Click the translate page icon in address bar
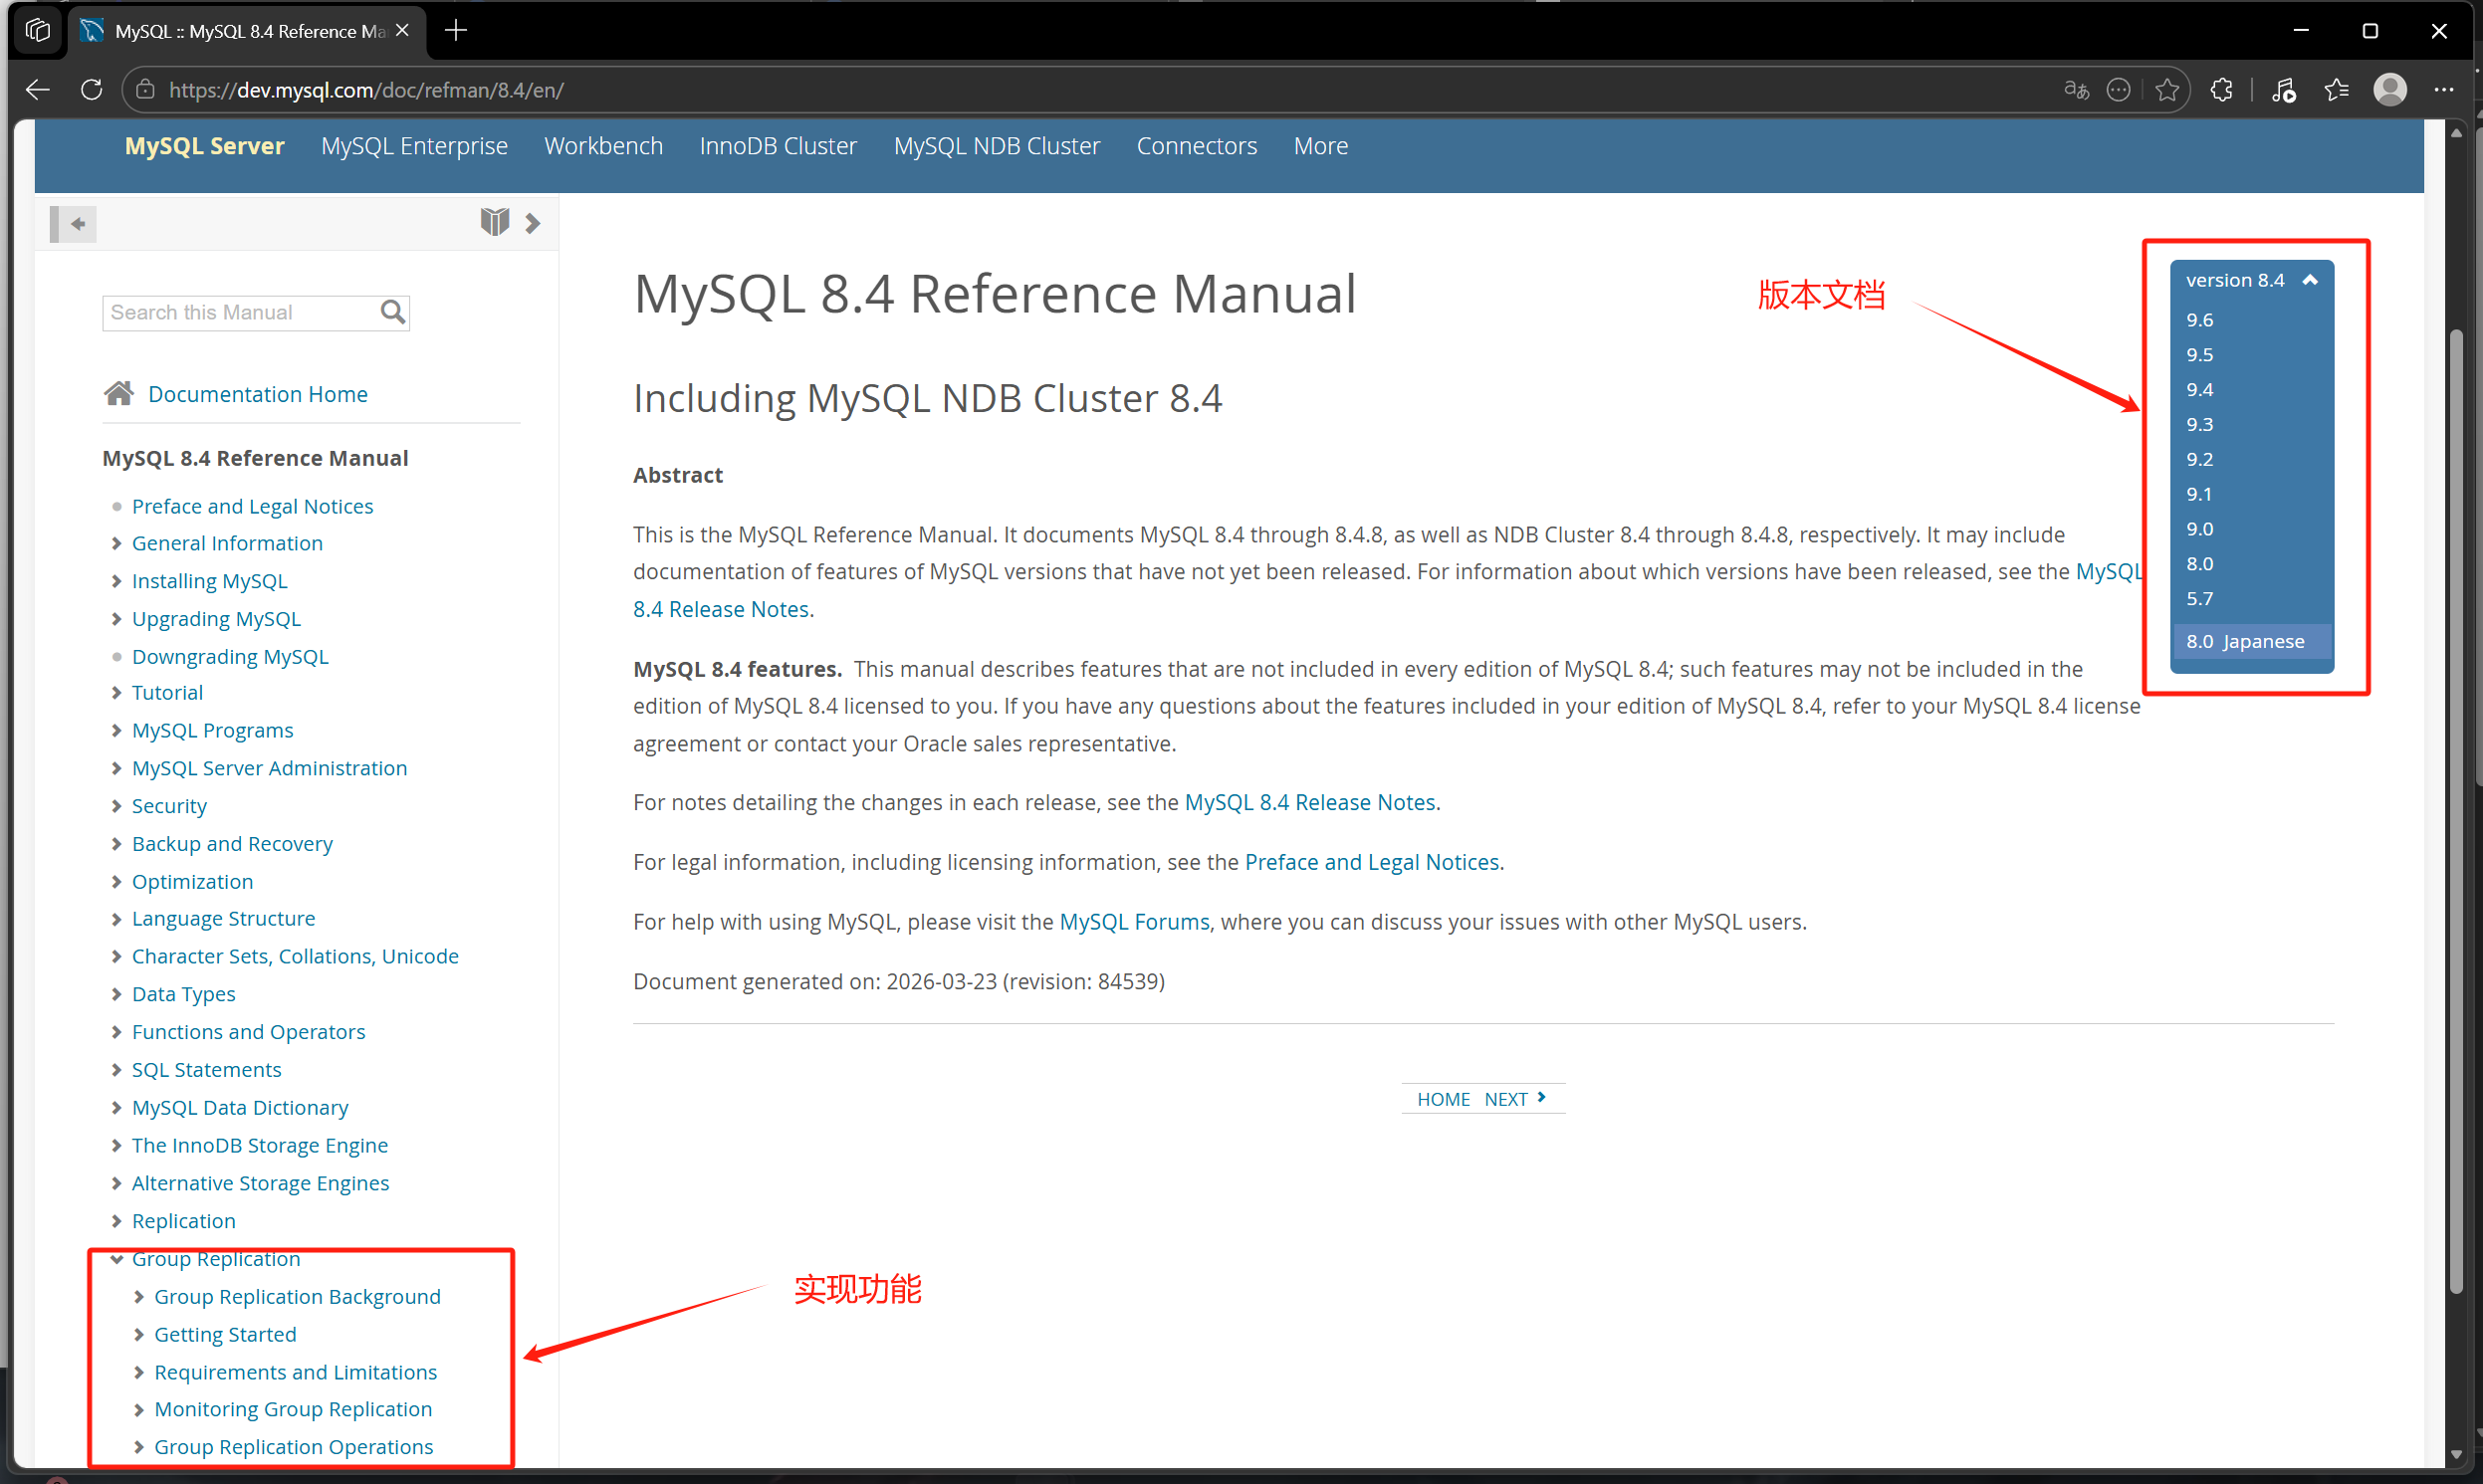 coord(2076,90)
